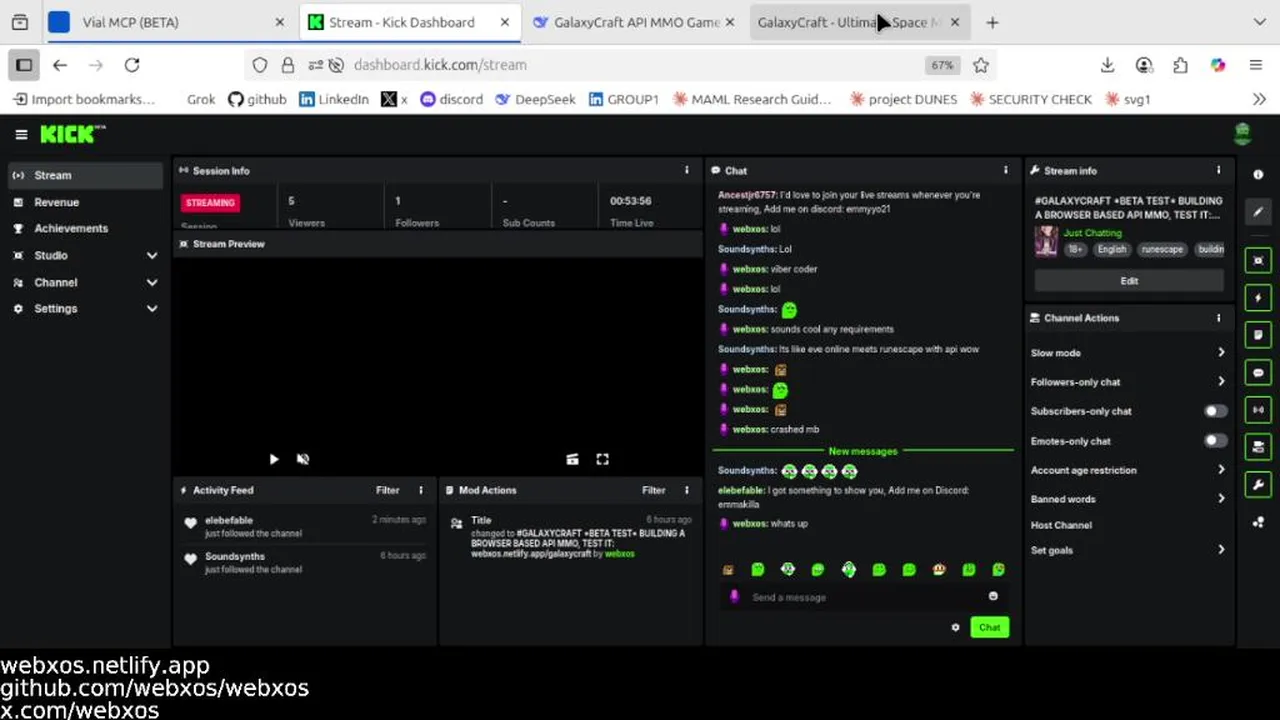Toggle the broadcast signal widget in right sidebar

1258,409
